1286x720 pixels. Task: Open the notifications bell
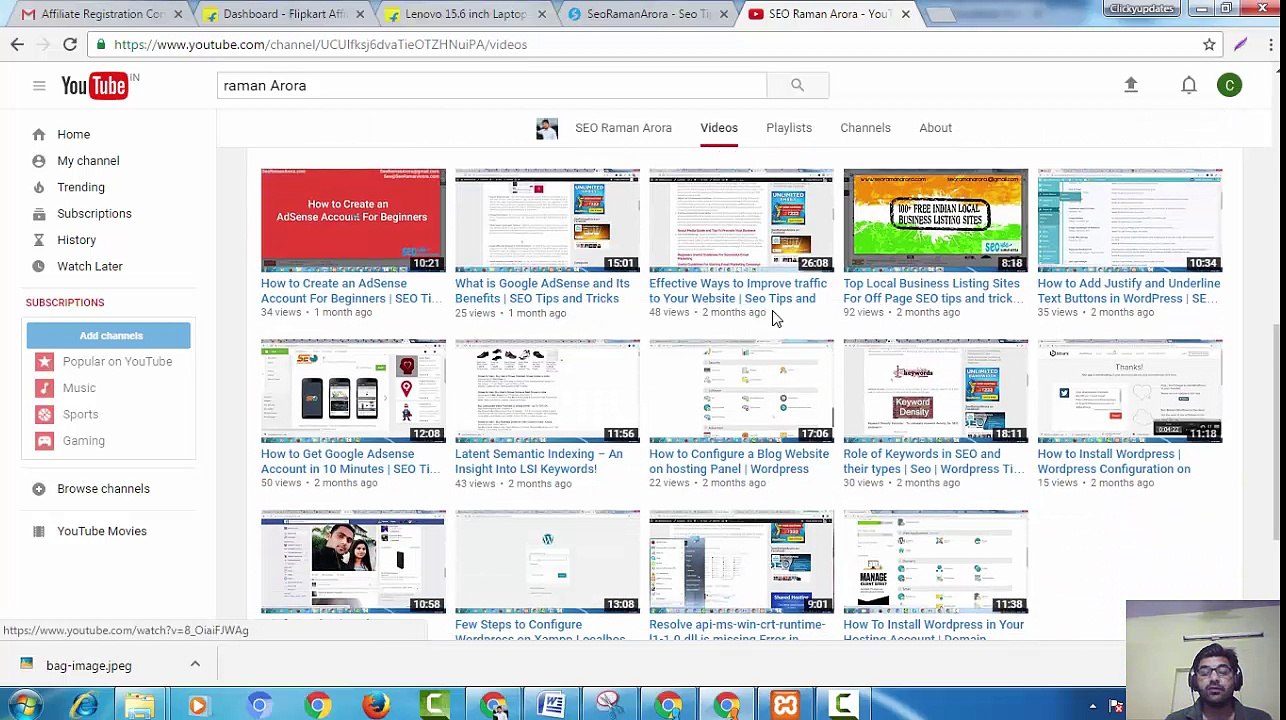tap(1188, 85)
